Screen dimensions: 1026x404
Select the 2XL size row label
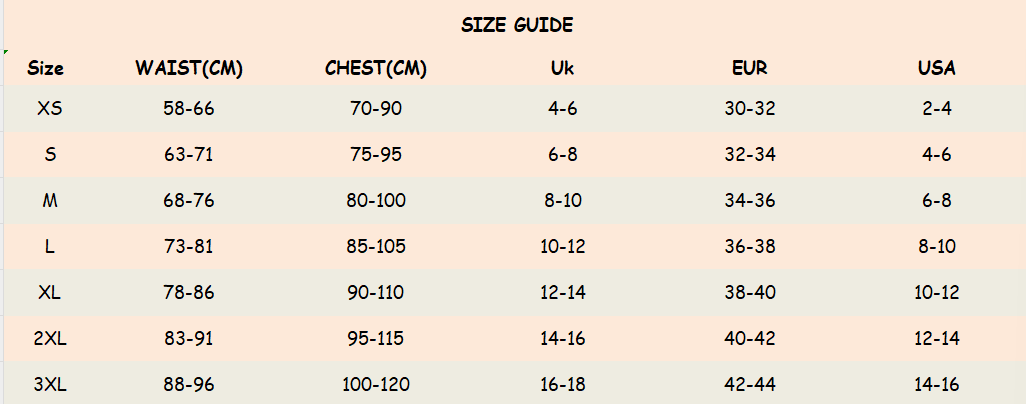coord(49,338)
